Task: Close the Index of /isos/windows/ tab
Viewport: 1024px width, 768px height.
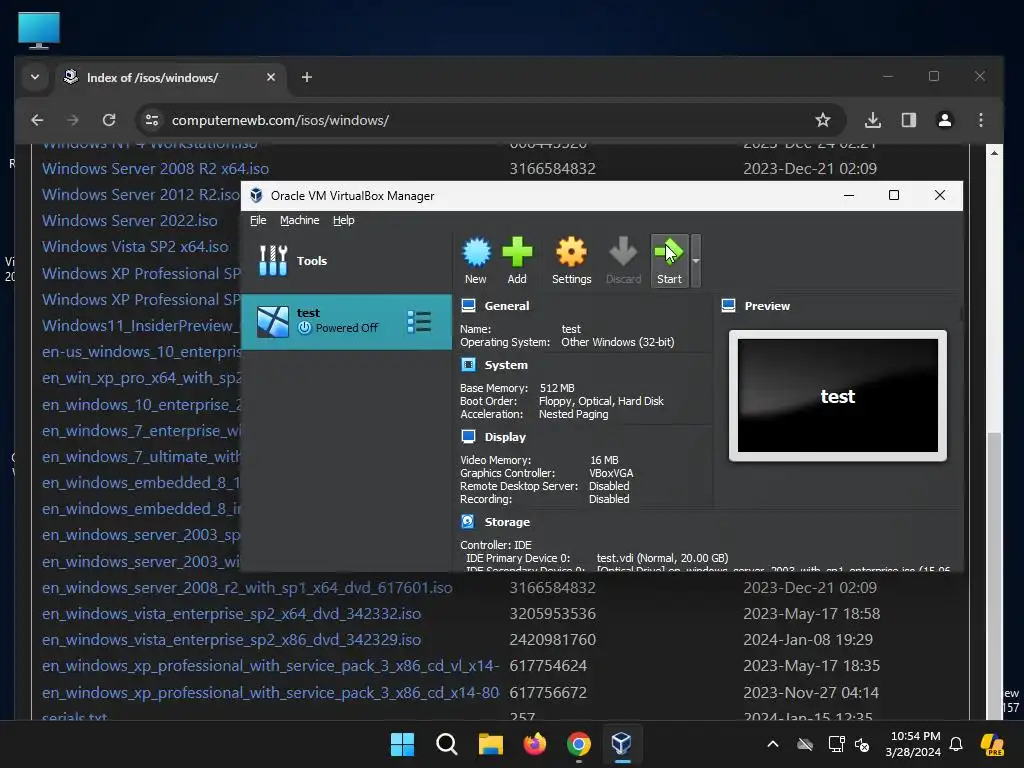Action: (x=271, y=77)
